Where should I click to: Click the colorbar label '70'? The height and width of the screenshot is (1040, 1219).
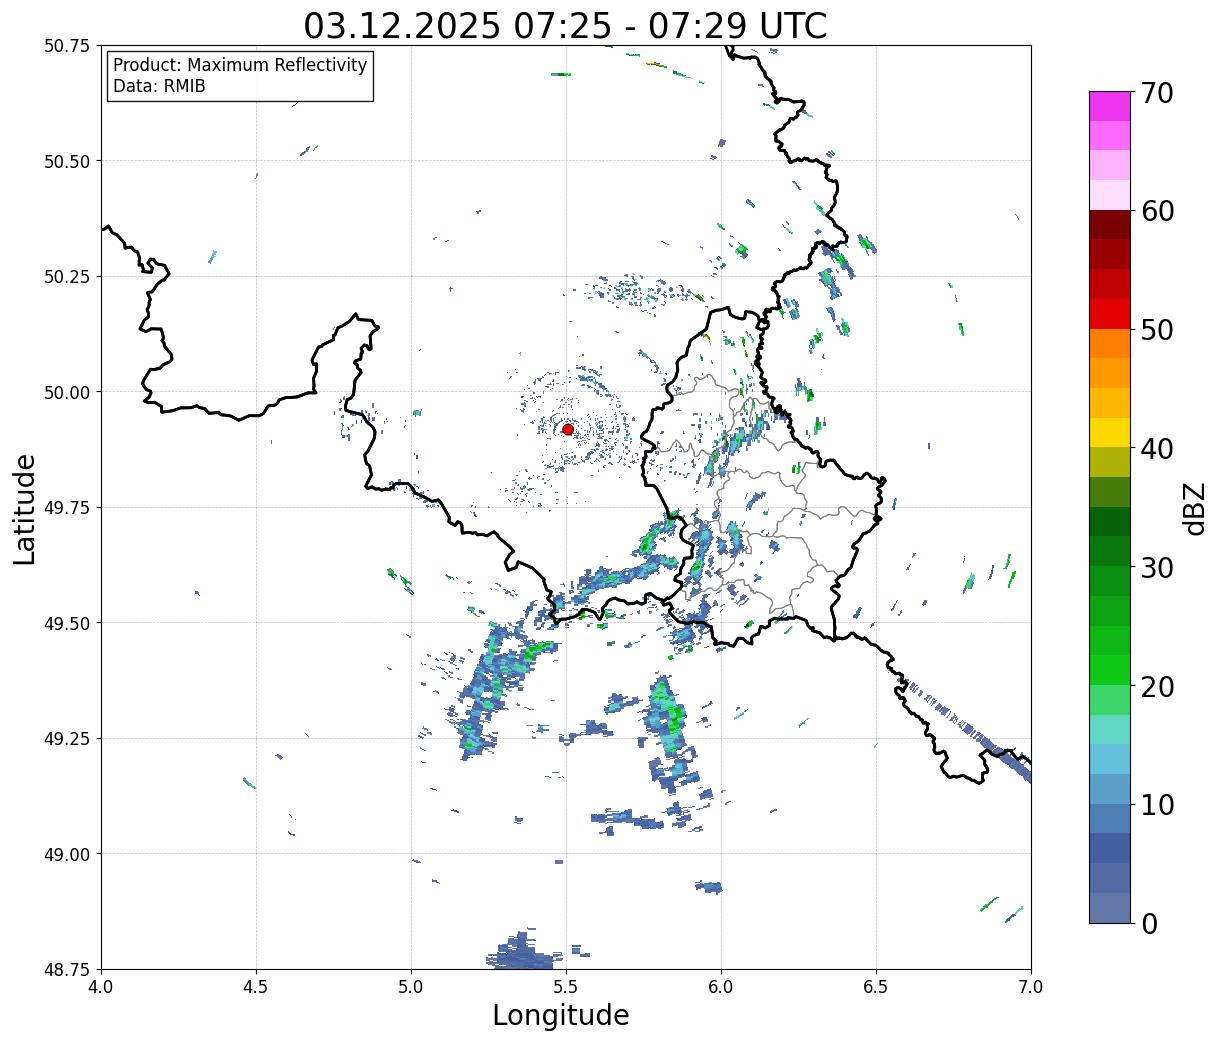click(x=1156, y=93)
